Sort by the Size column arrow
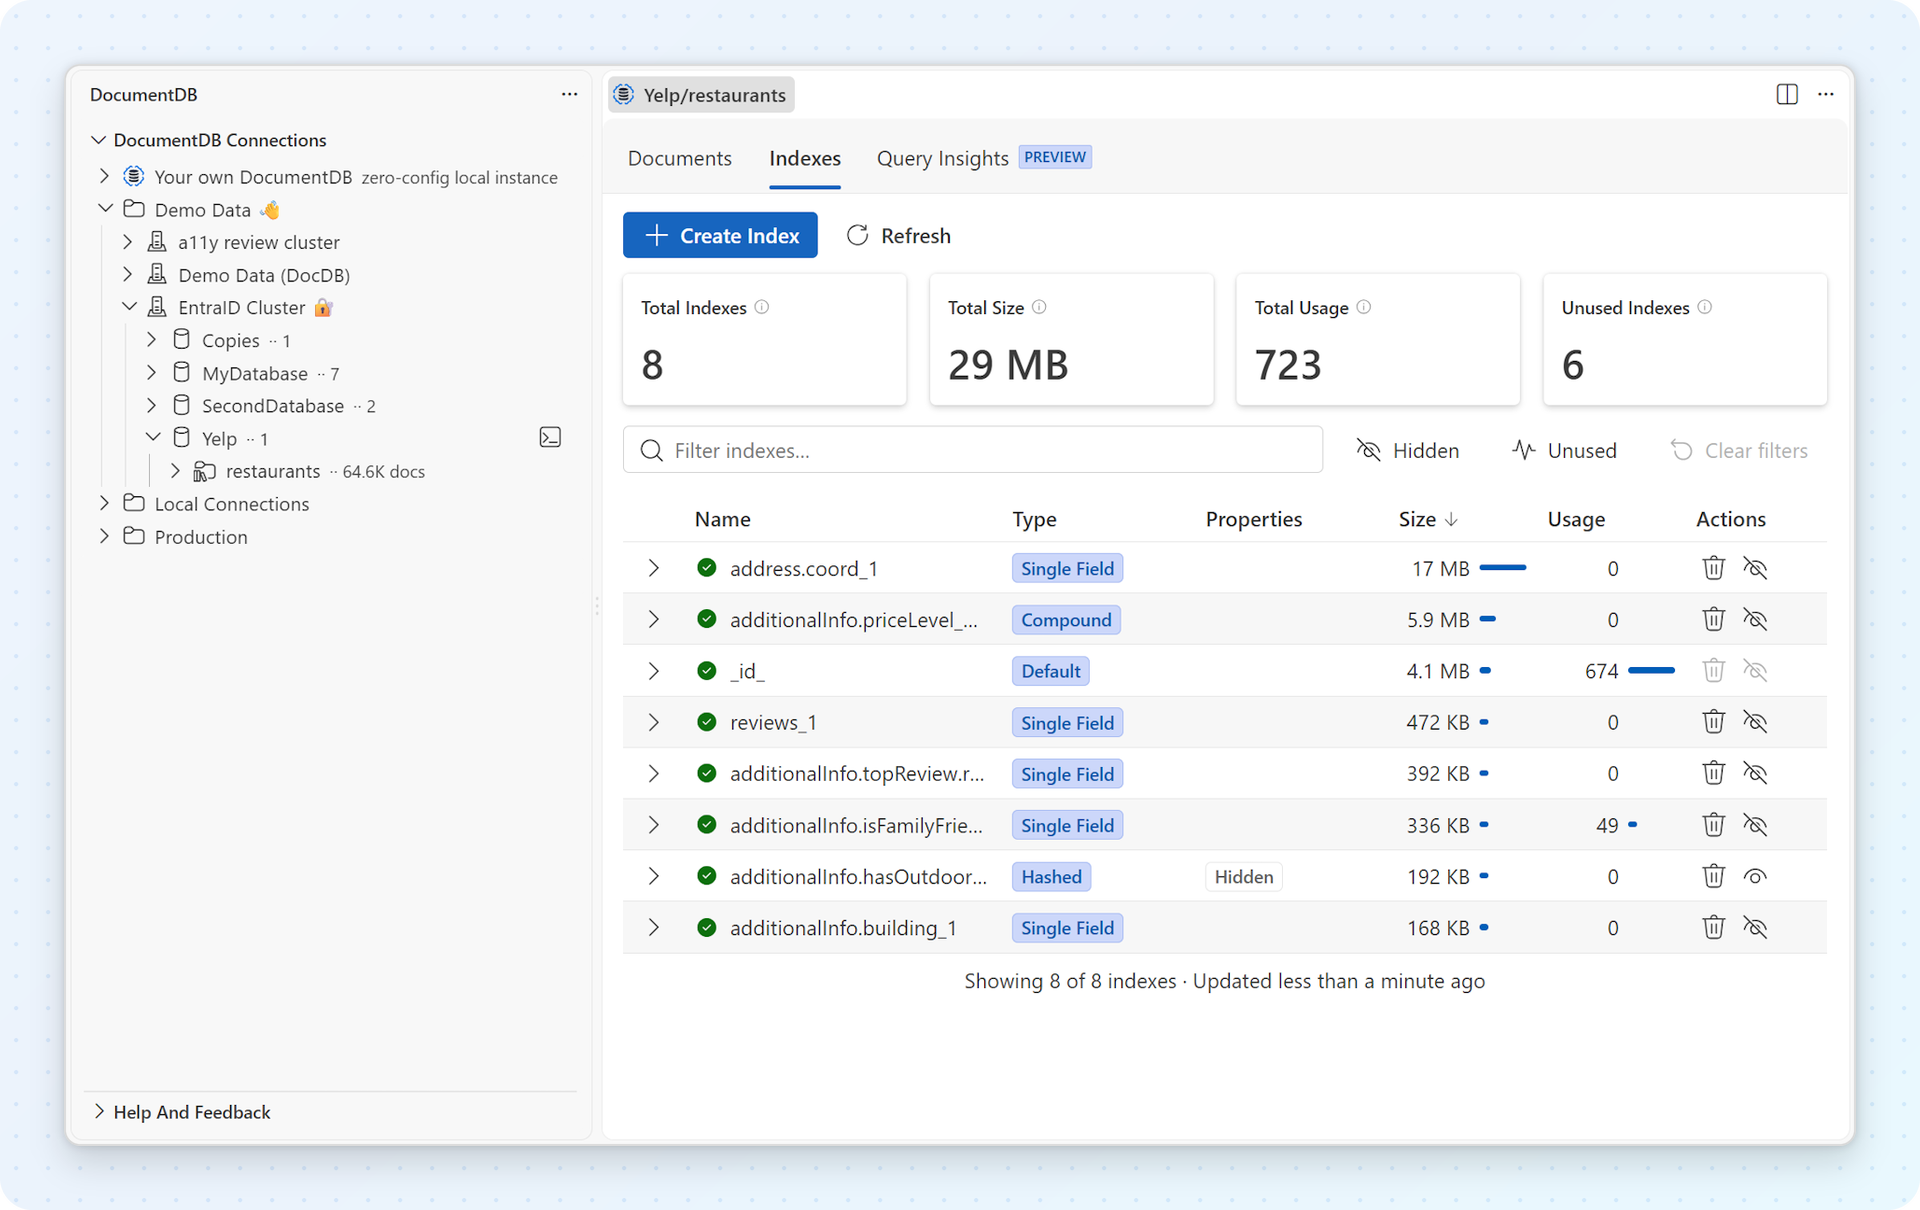The image size is (1920, 1210). pos(1452,519)
